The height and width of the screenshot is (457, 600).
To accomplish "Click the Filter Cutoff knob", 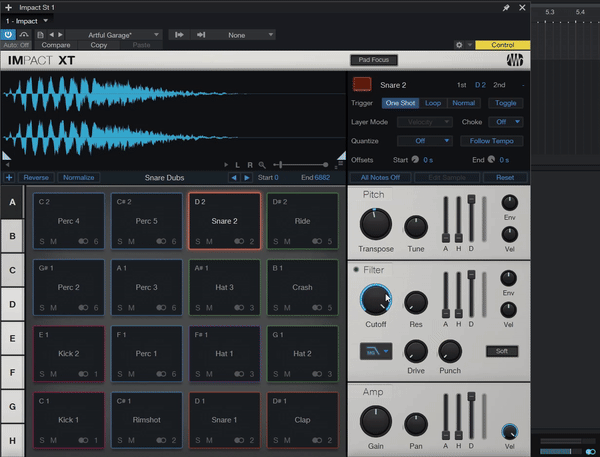I will [375, 300].
